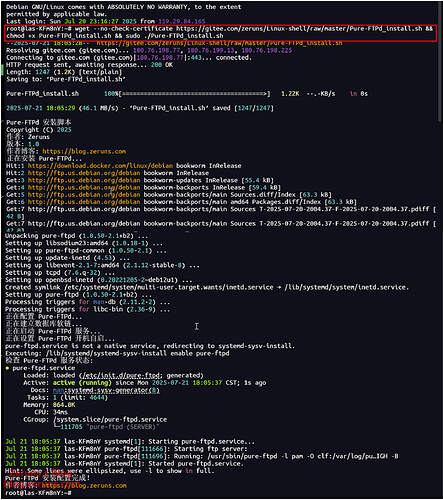
Task: Click the green pure-ftpd.service status dot
Action: click(7, 368)
